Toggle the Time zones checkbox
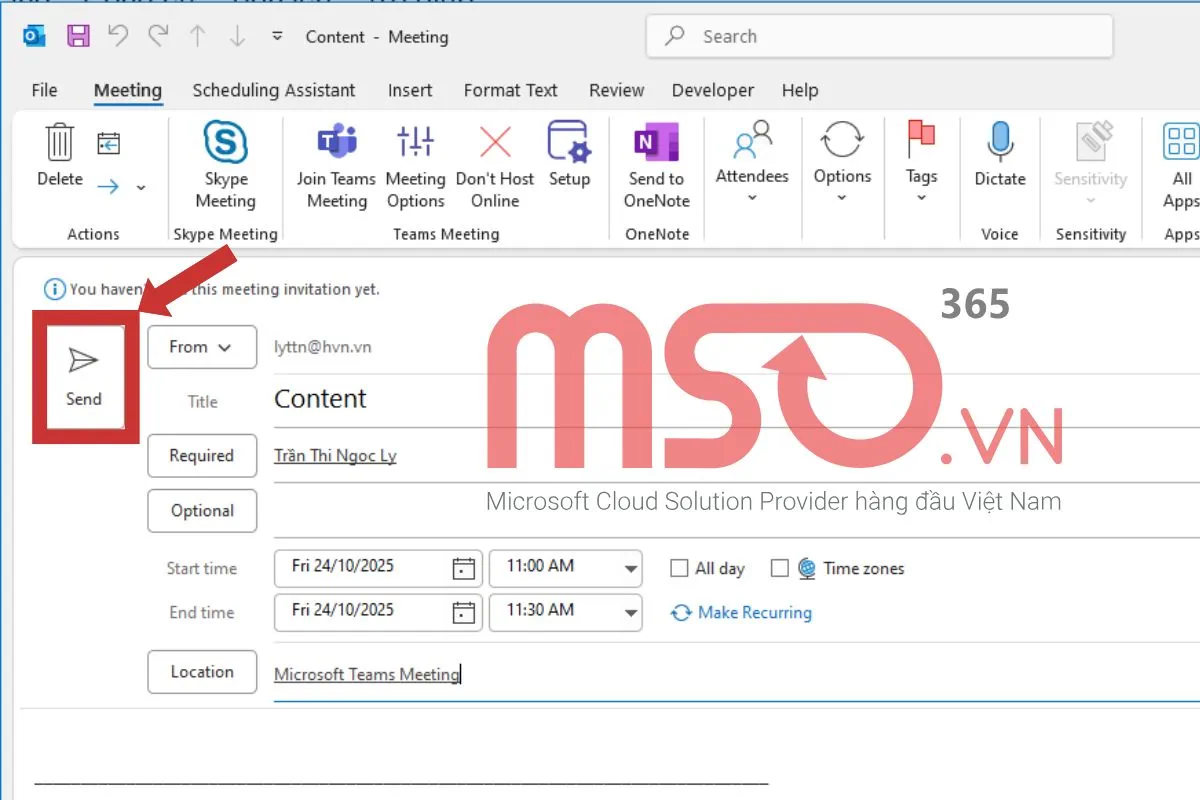The height and width of the screenshot is (800, 1200). pyautogui.click(x=780, y=568)
